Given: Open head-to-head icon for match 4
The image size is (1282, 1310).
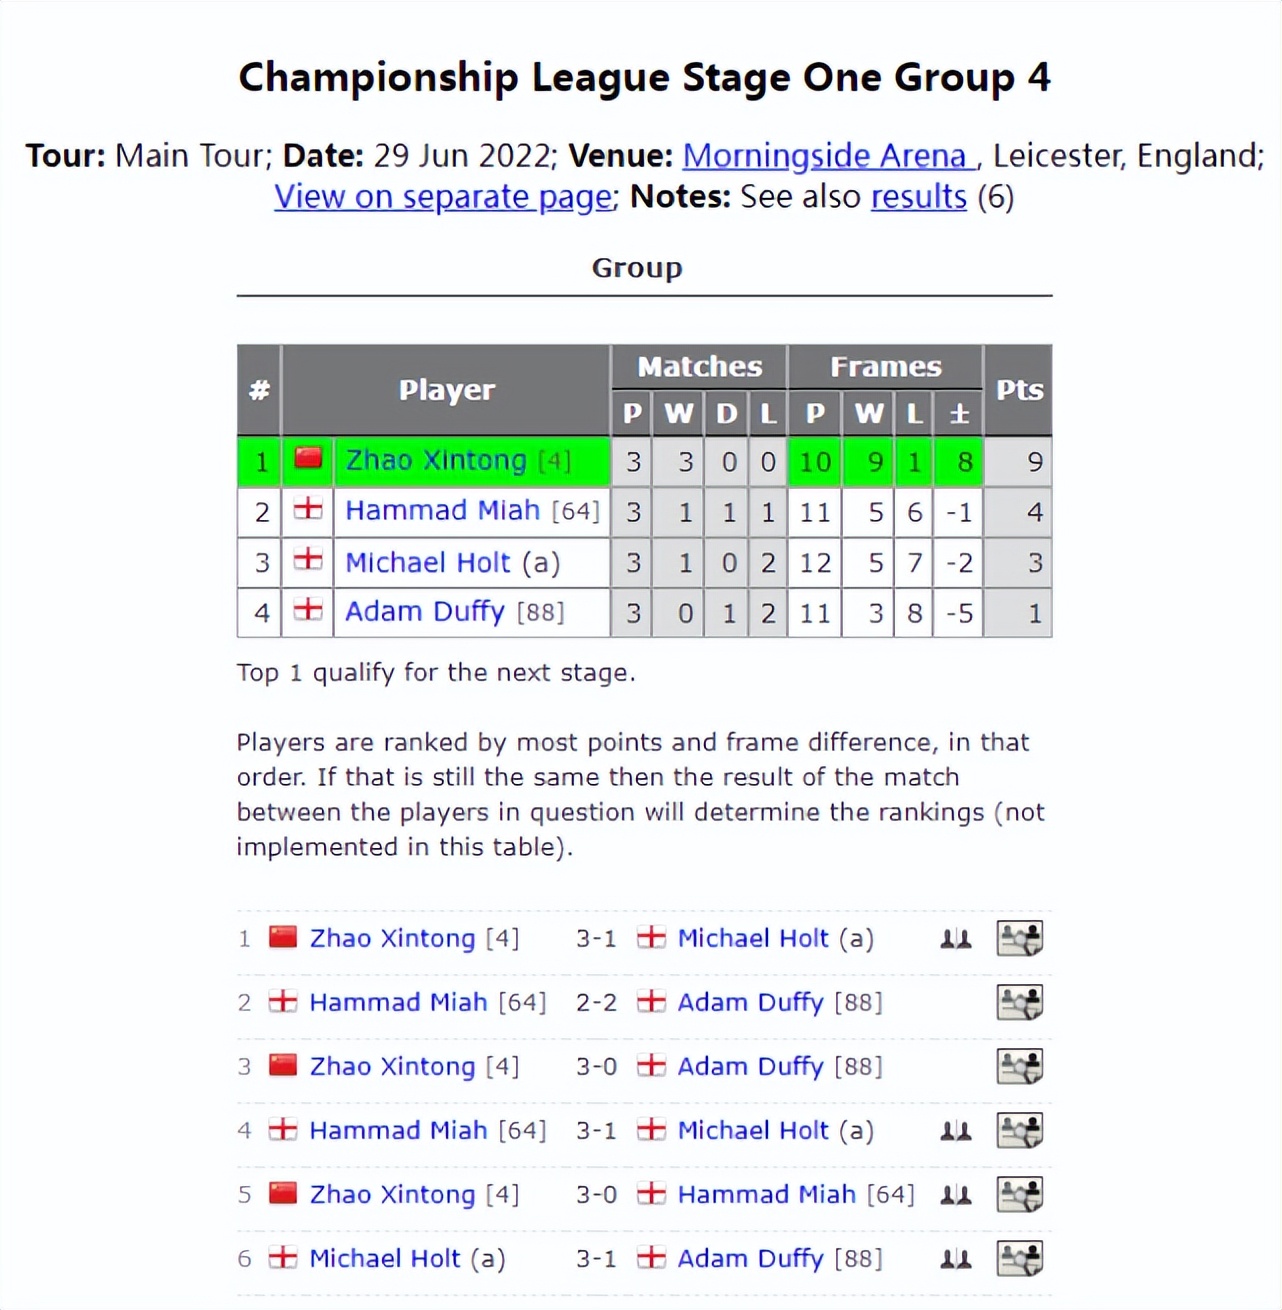Looking at the screenshot, I should (956, 1131).
